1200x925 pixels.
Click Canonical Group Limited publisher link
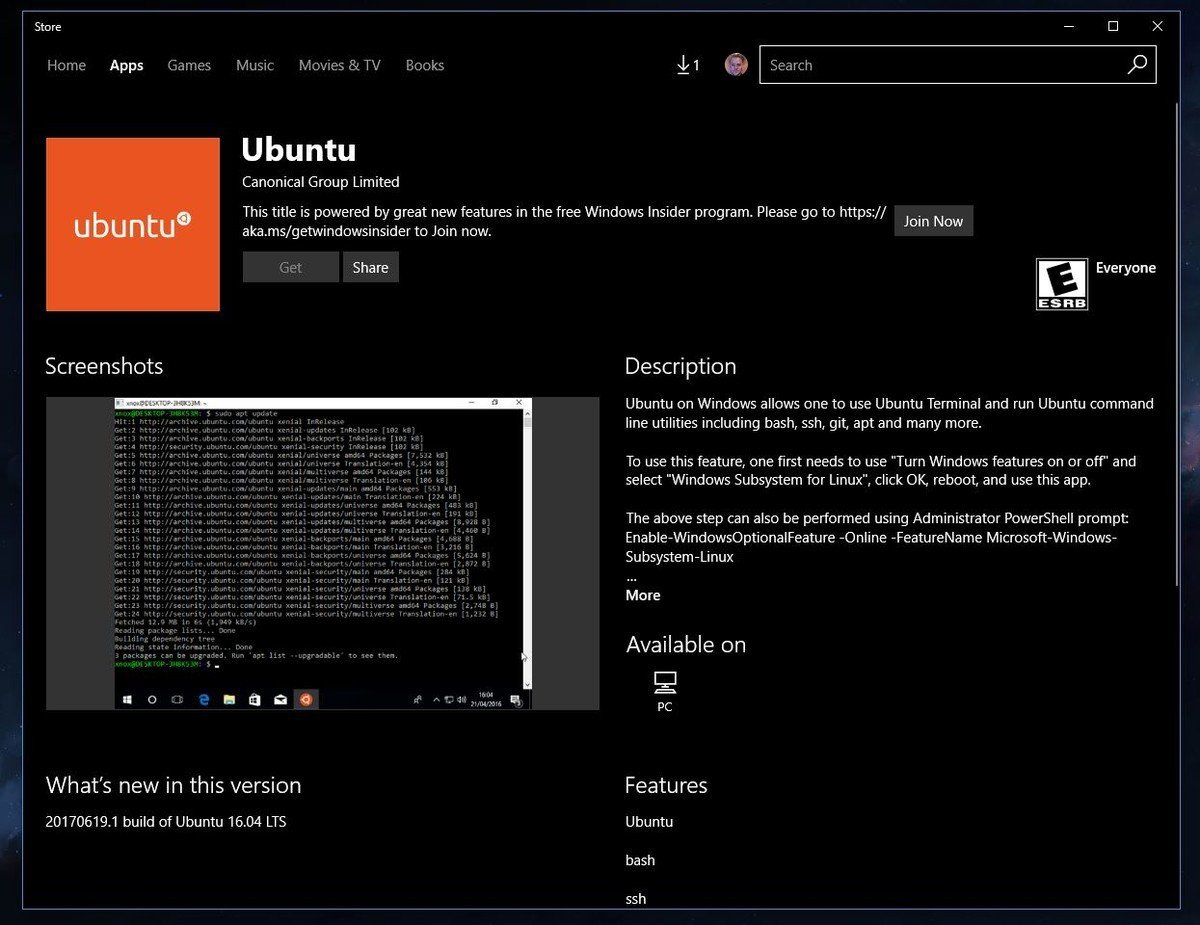pyautogui.click(x=321, y=182)
